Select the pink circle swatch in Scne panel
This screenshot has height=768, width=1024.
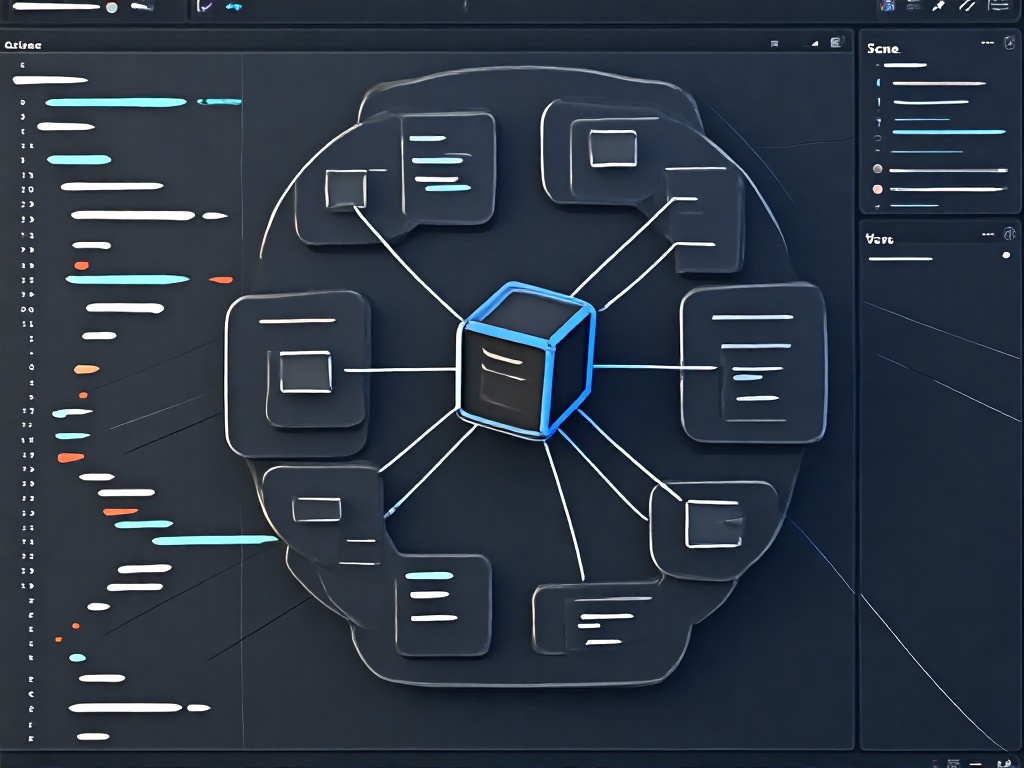(878, 189)
